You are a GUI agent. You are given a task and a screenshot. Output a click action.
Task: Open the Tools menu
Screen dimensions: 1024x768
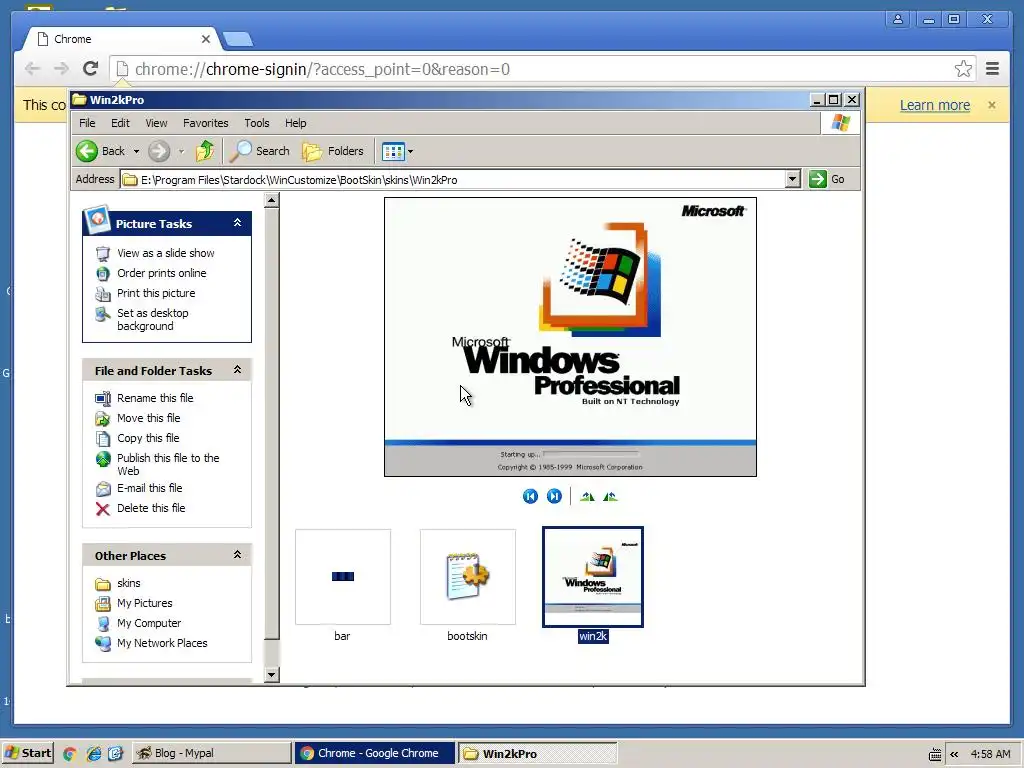(x=257, y=123)
